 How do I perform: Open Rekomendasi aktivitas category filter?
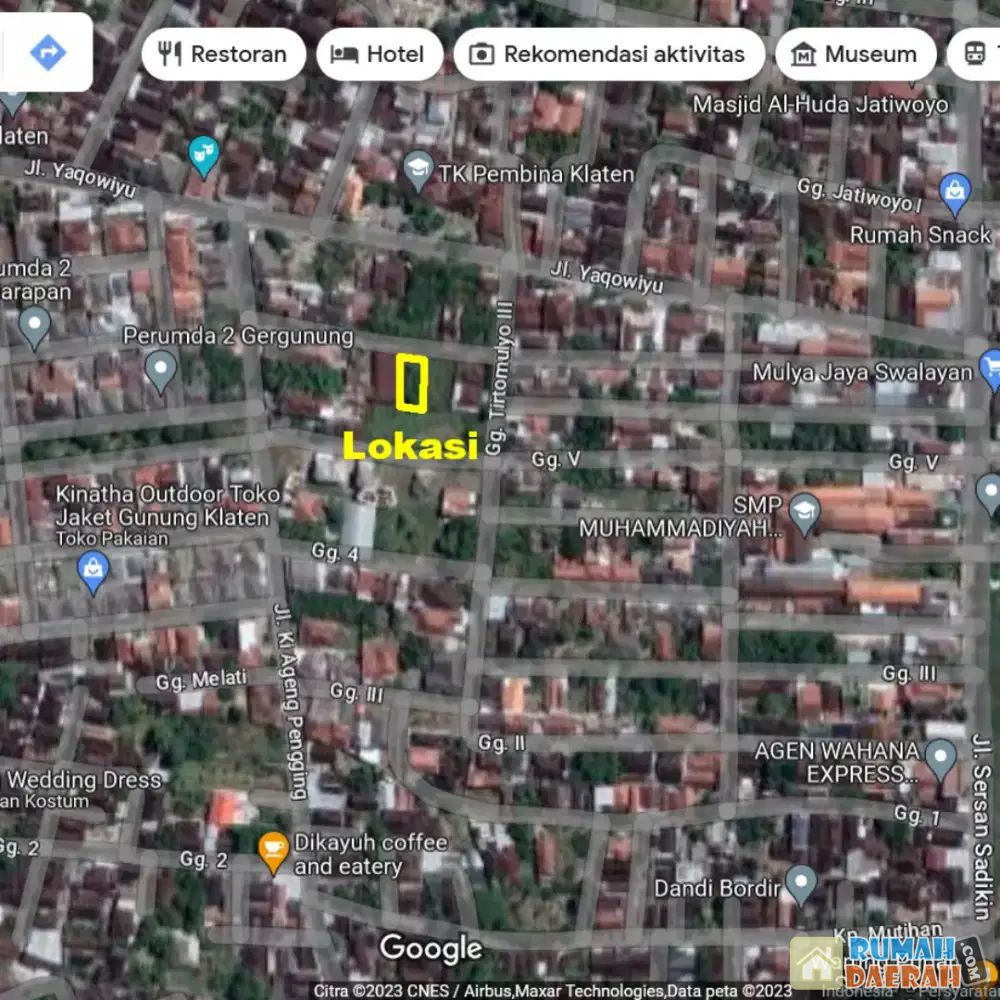click(x=608, y=54)
